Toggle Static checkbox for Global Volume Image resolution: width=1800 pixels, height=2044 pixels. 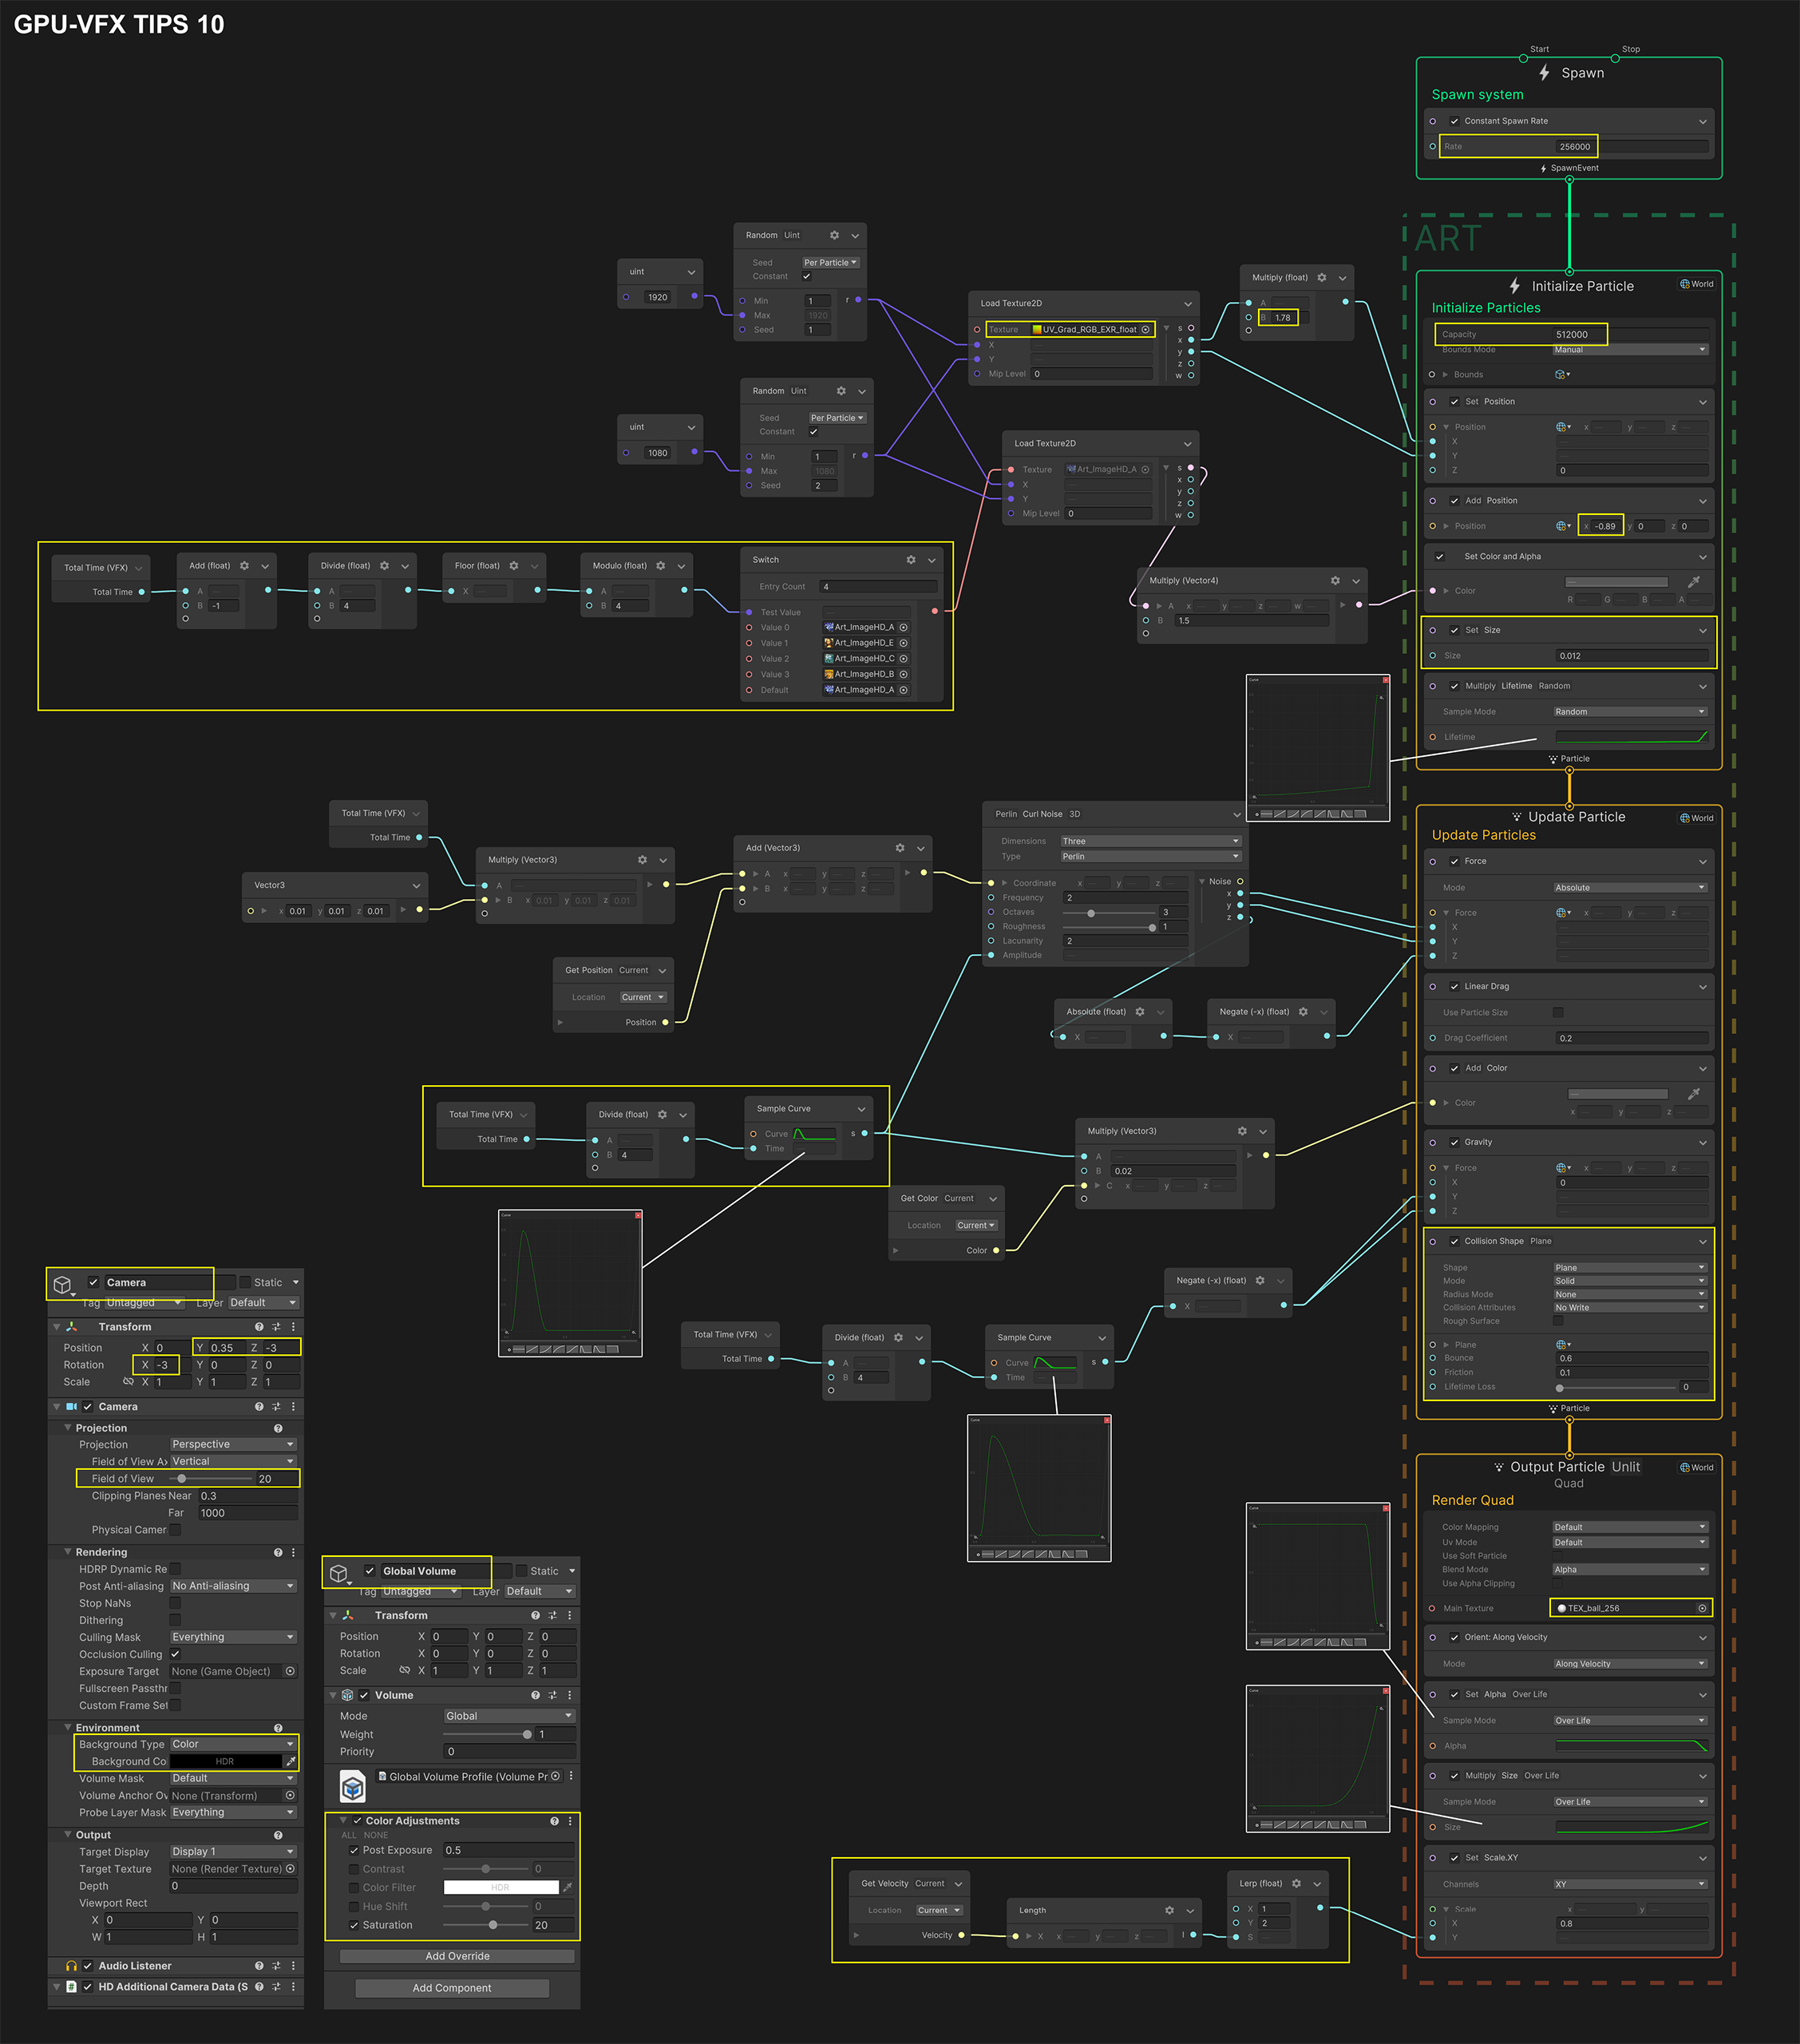point(521,1571)
